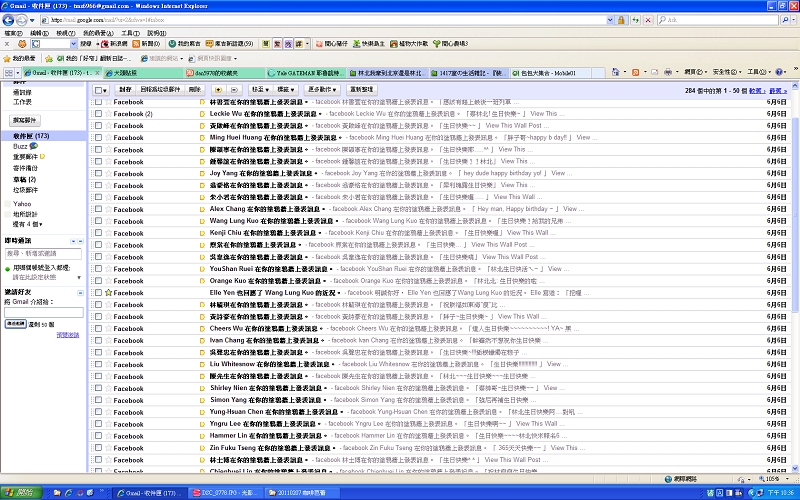Image resolution: width=800 pixels, height=500 pixels.
Task: Open the 檔案(F) File menu
Action: tap(13, 33)
